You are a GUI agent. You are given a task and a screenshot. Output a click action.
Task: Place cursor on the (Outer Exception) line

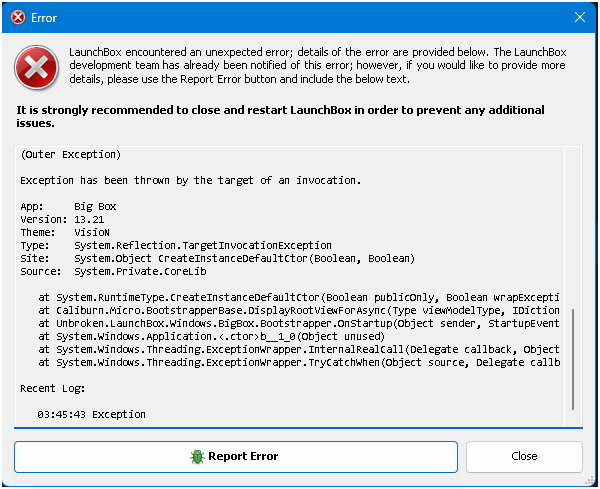[70, 155]
